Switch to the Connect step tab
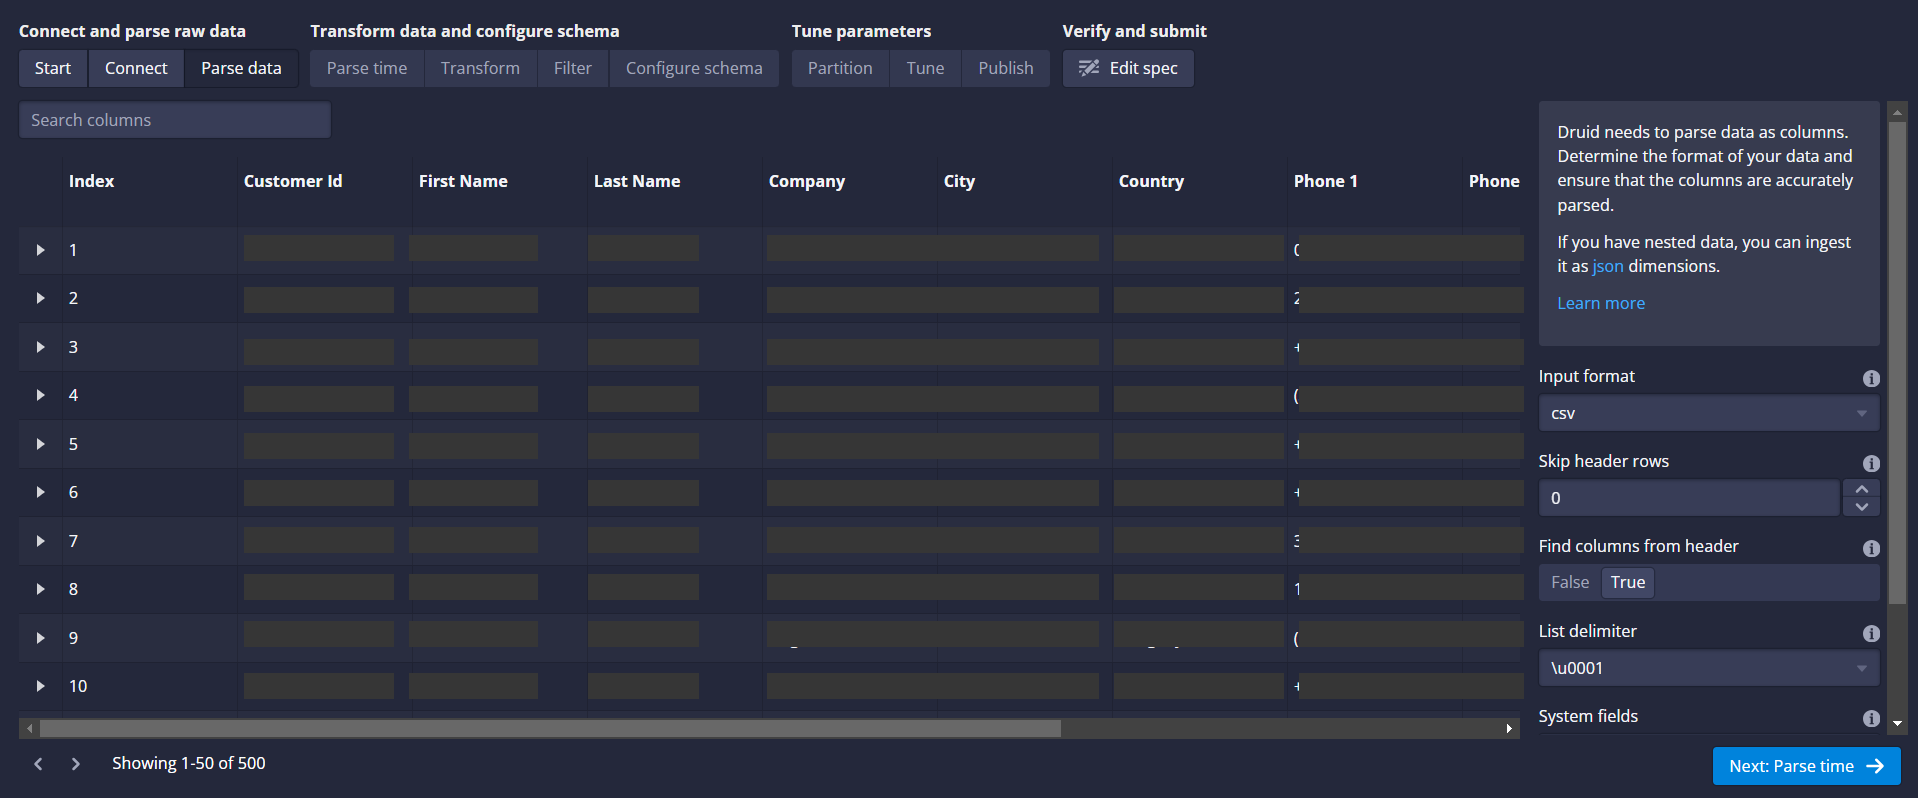Image resolution: width=1918 pixels, height=798 pixels. (136, 68)
